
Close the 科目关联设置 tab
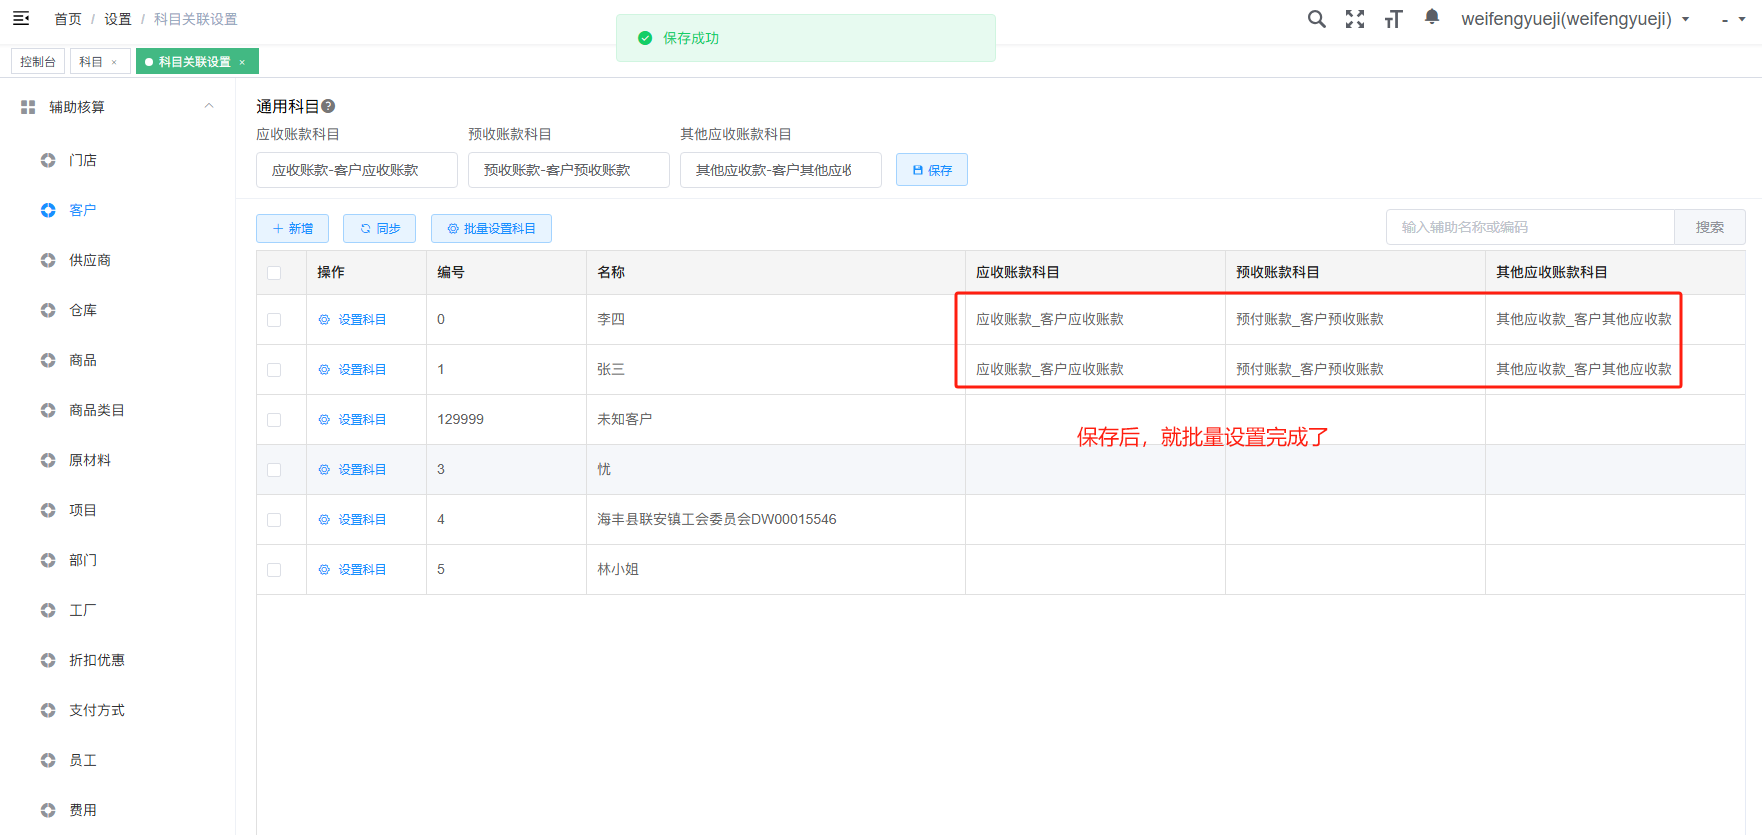click(242, 62)
